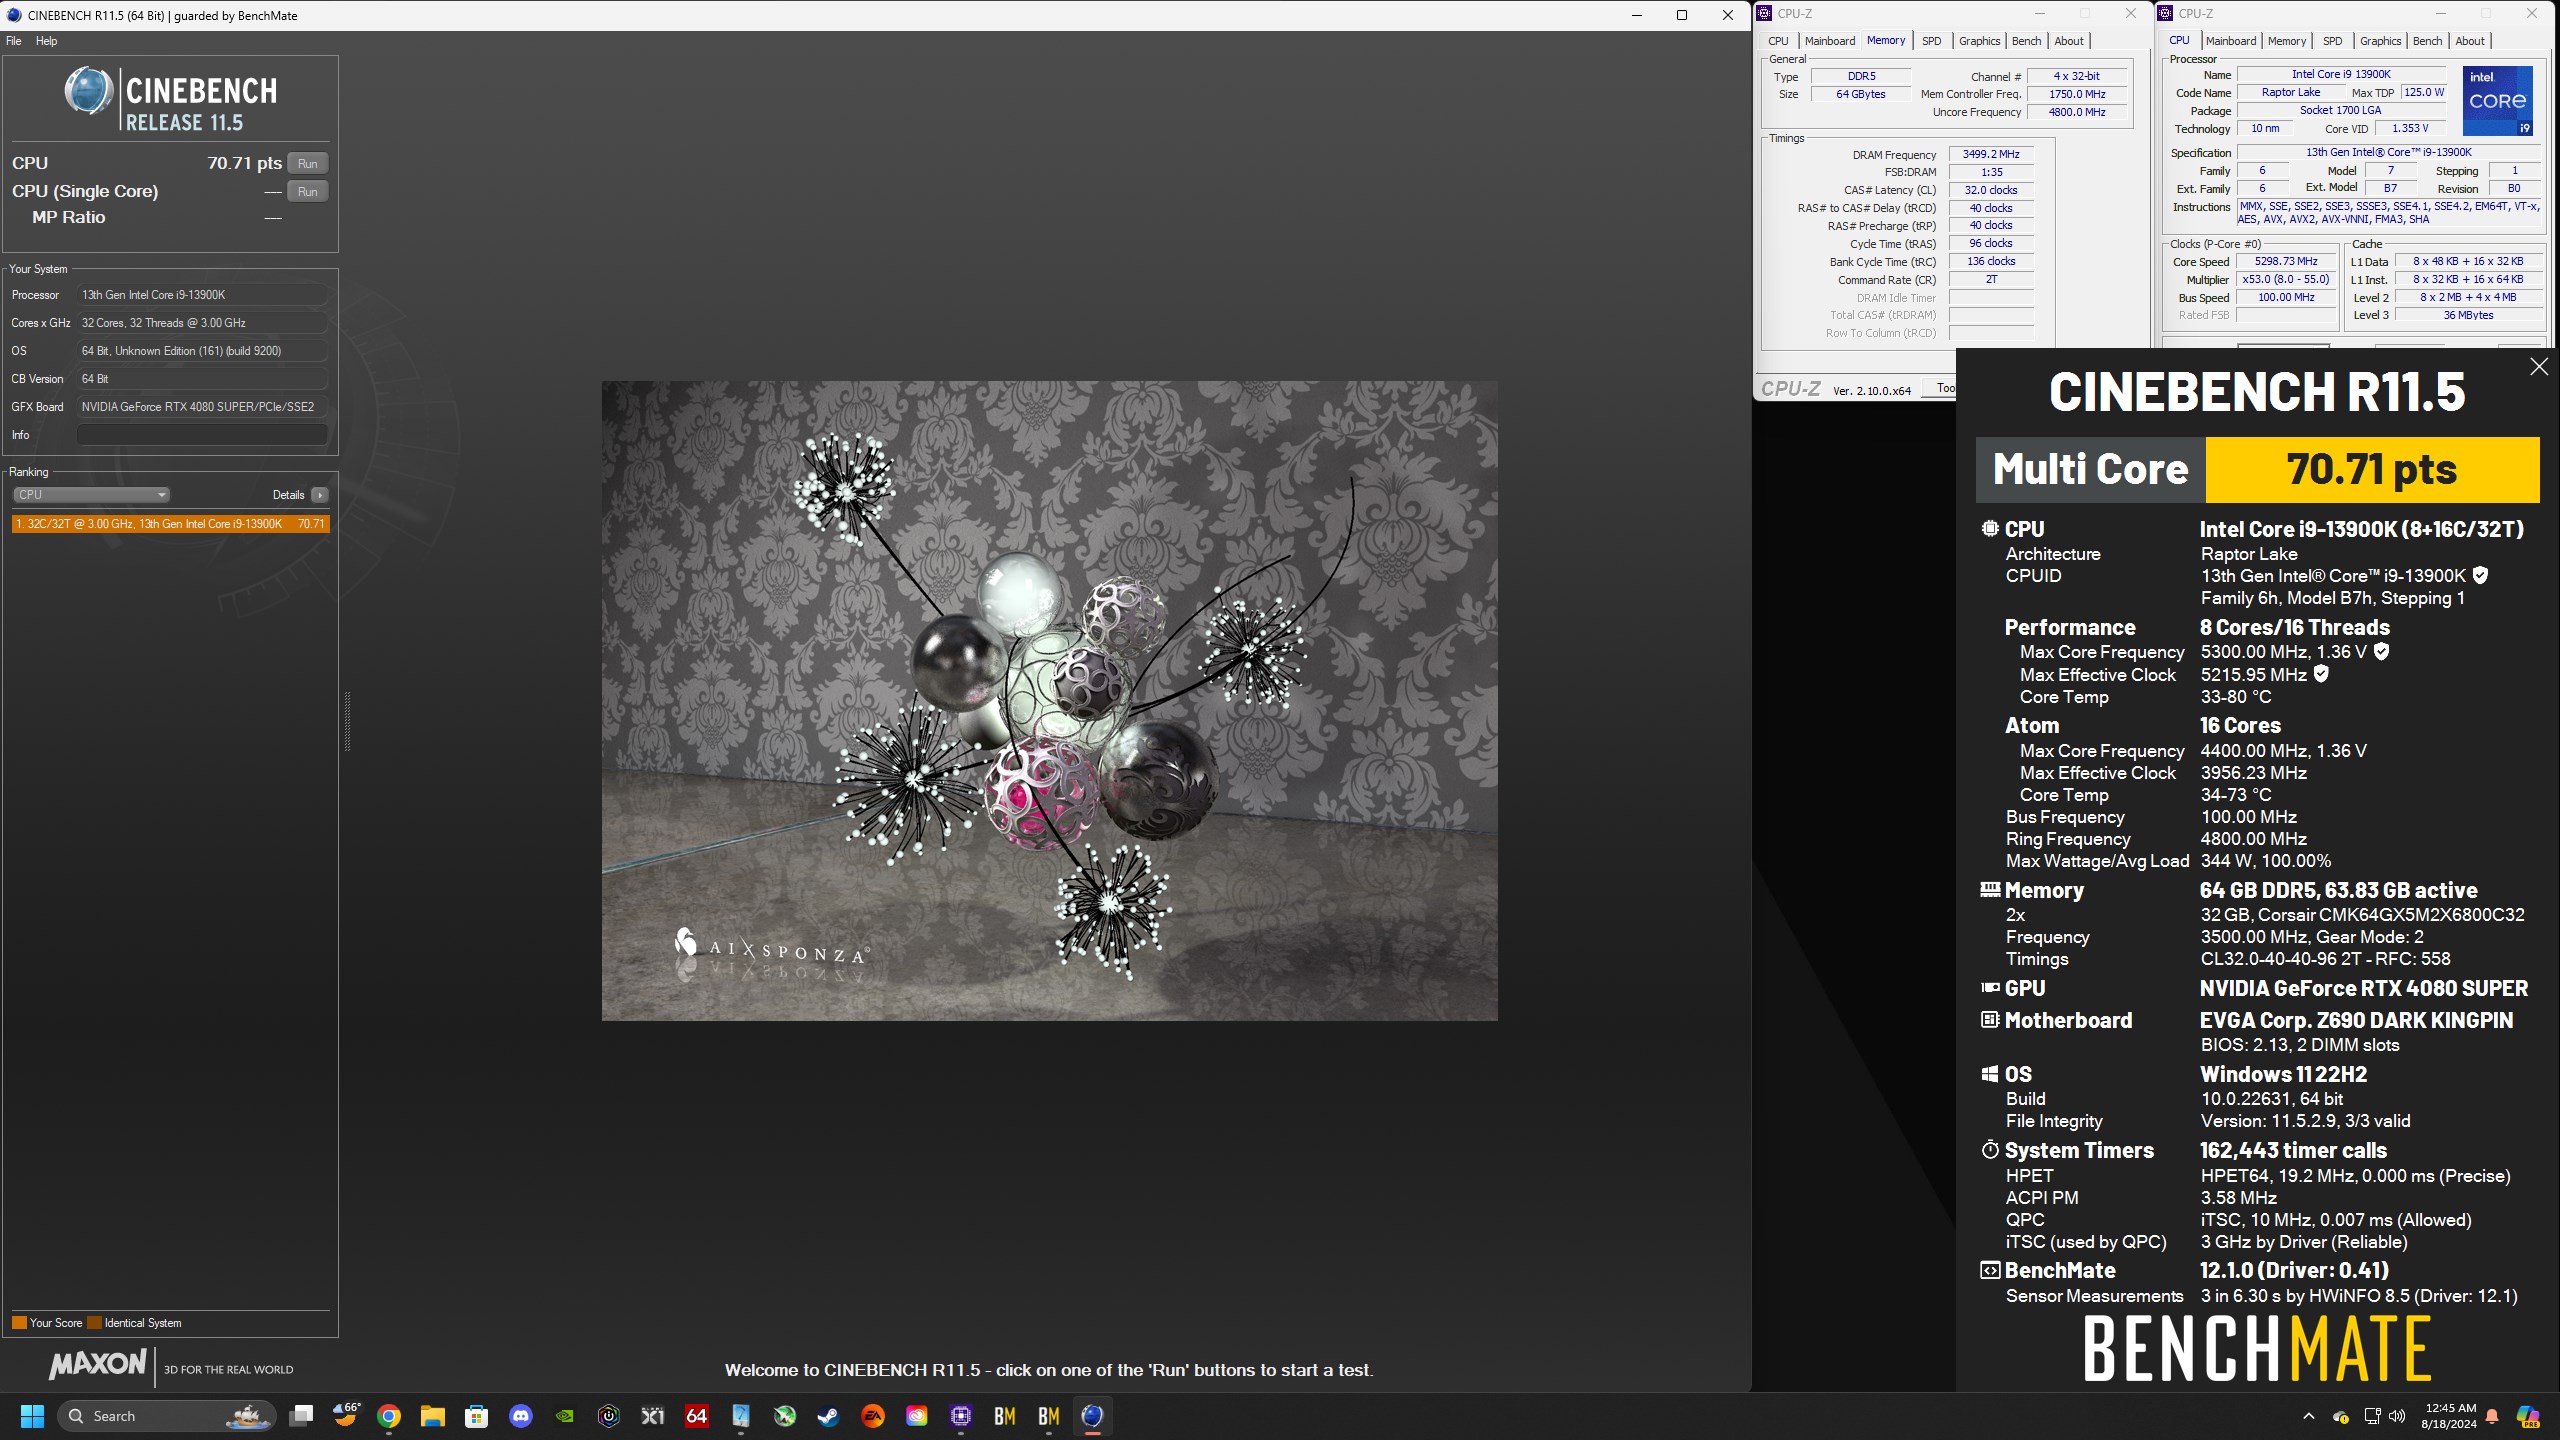The image size is (2560, 1440).
Task: Run the CPU (Single Core) test
Action: click(x=308, y=191)
